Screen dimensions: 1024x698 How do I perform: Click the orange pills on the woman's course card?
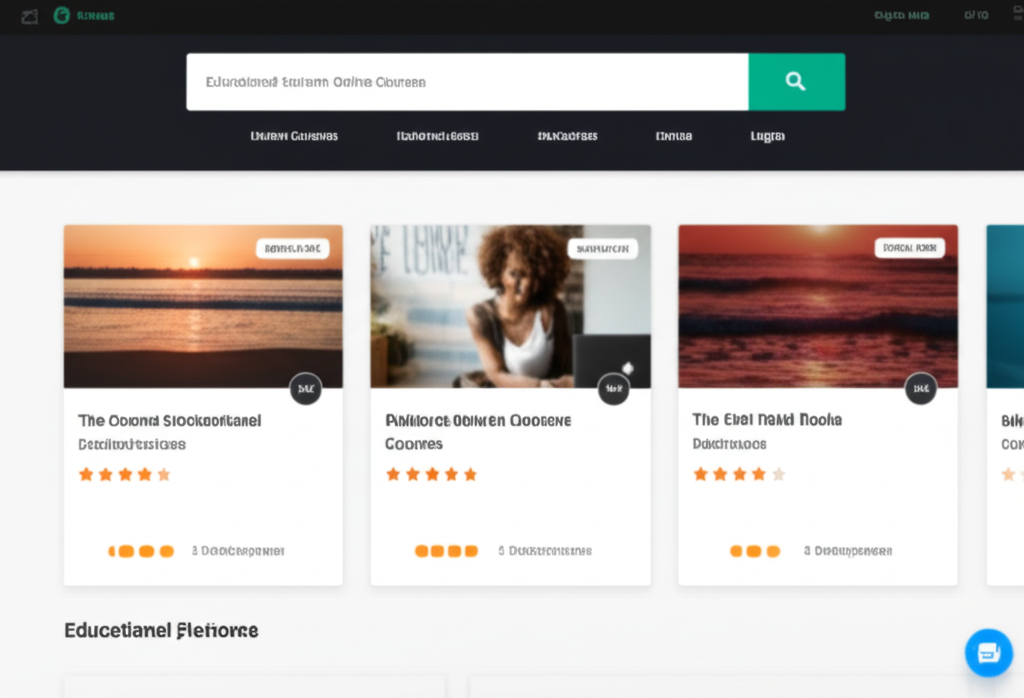447,551
